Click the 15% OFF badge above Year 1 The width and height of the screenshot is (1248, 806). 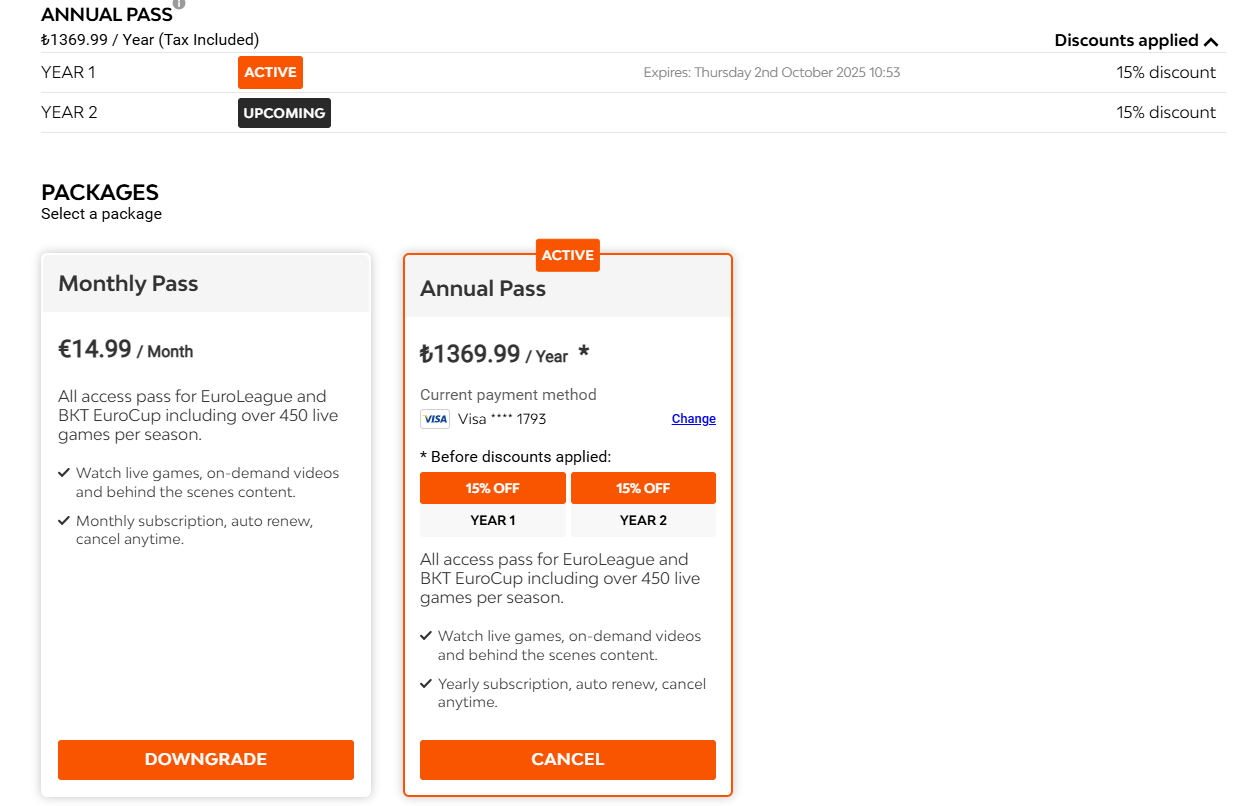(492, 488)
